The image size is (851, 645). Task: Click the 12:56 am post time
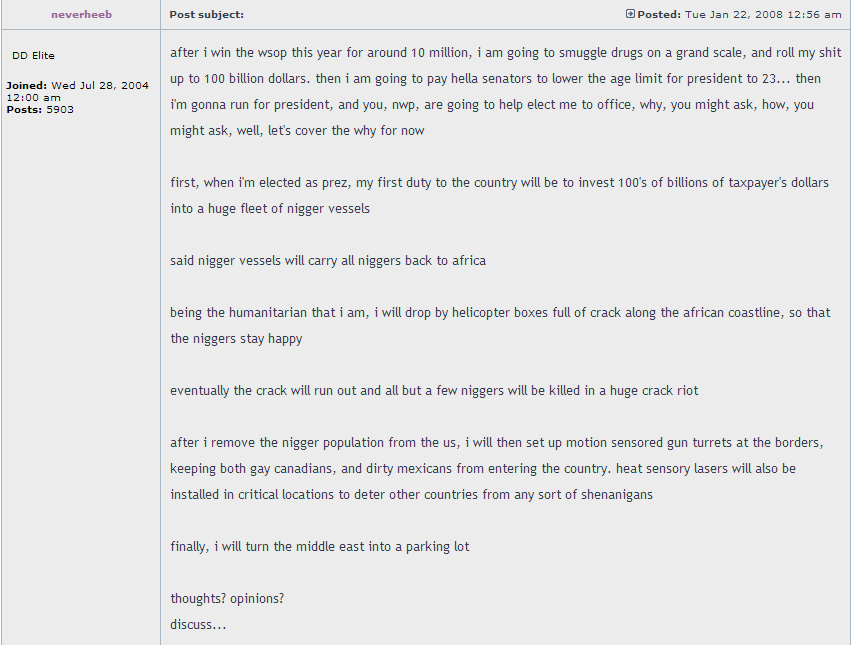click(x=816, y=15)
